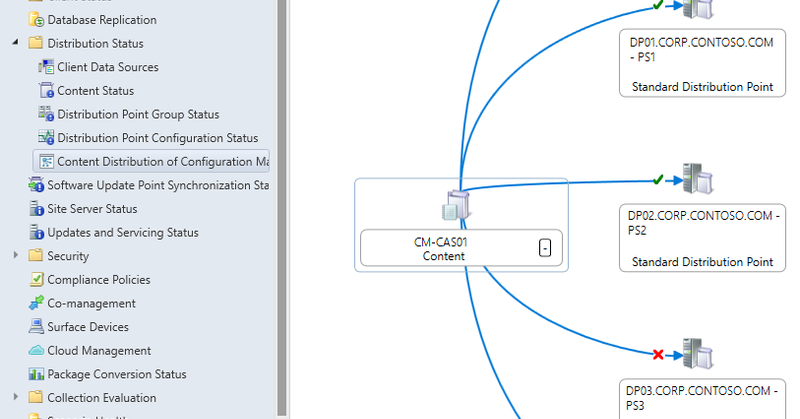Open Co-management node
Screen dimensions: 800x419
[x=91, y=303]
